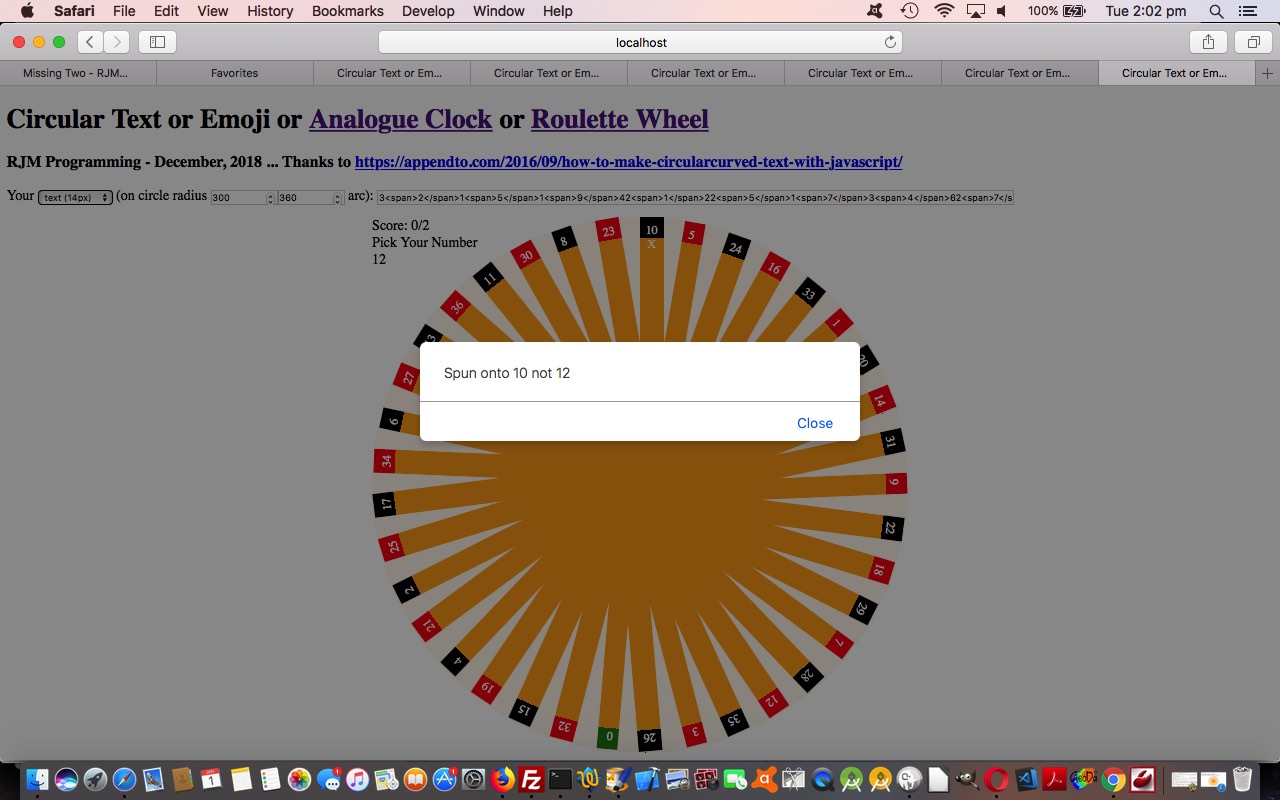
Task: Add a new tab with plus button
Action: [x=1267, y=73]
